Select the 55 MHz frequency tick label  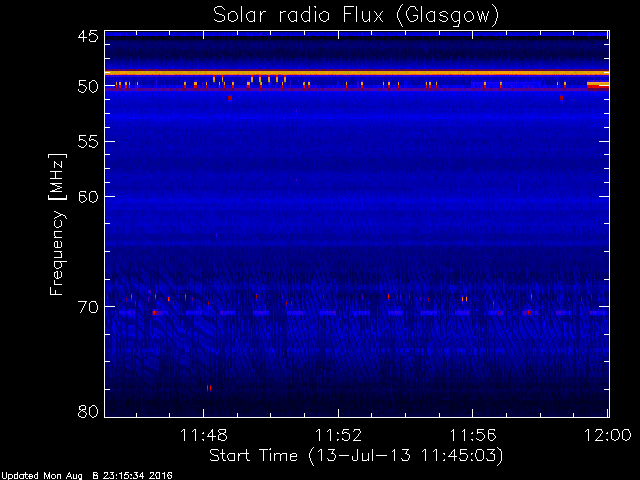point(88,142)
